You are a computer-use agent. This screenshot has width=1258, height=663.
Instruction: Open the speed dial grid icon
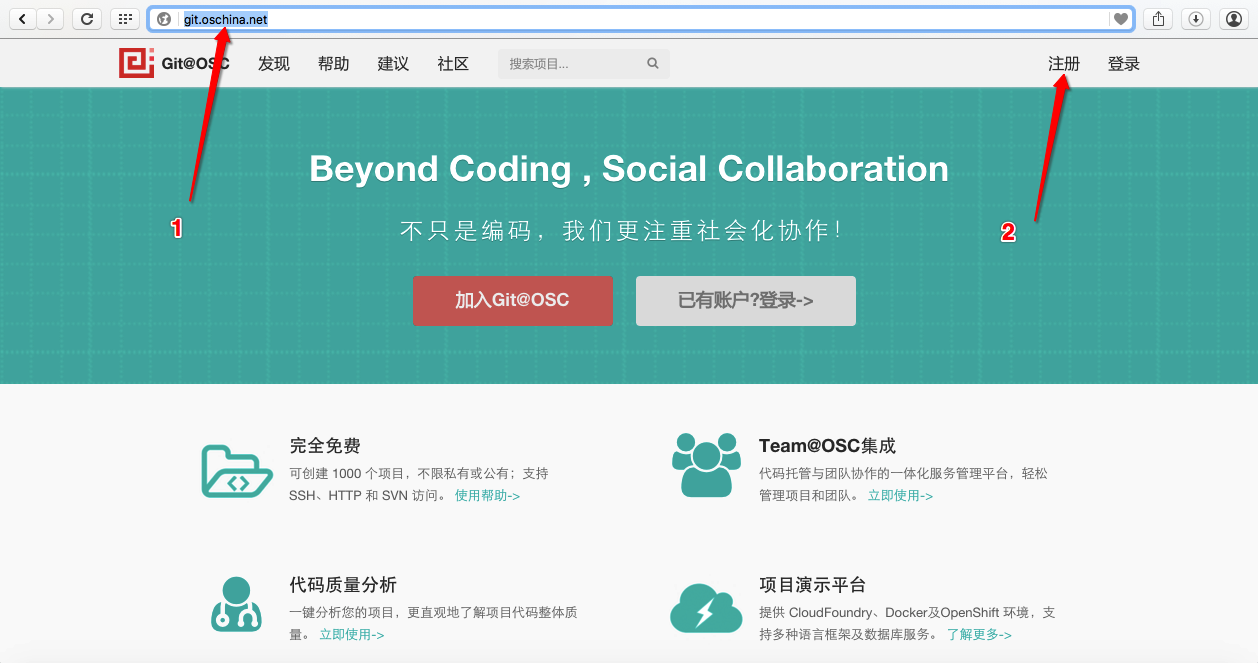[125, 18]
